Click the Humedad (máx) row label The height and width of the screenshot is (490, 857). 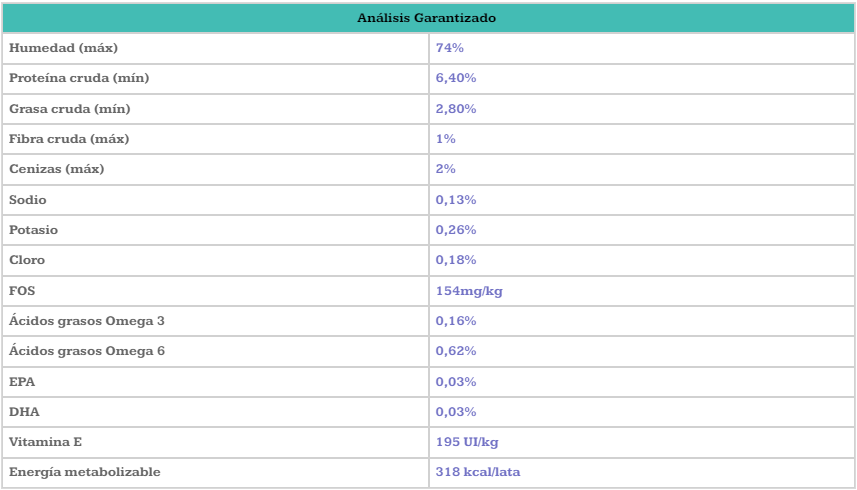click(56, 48)
